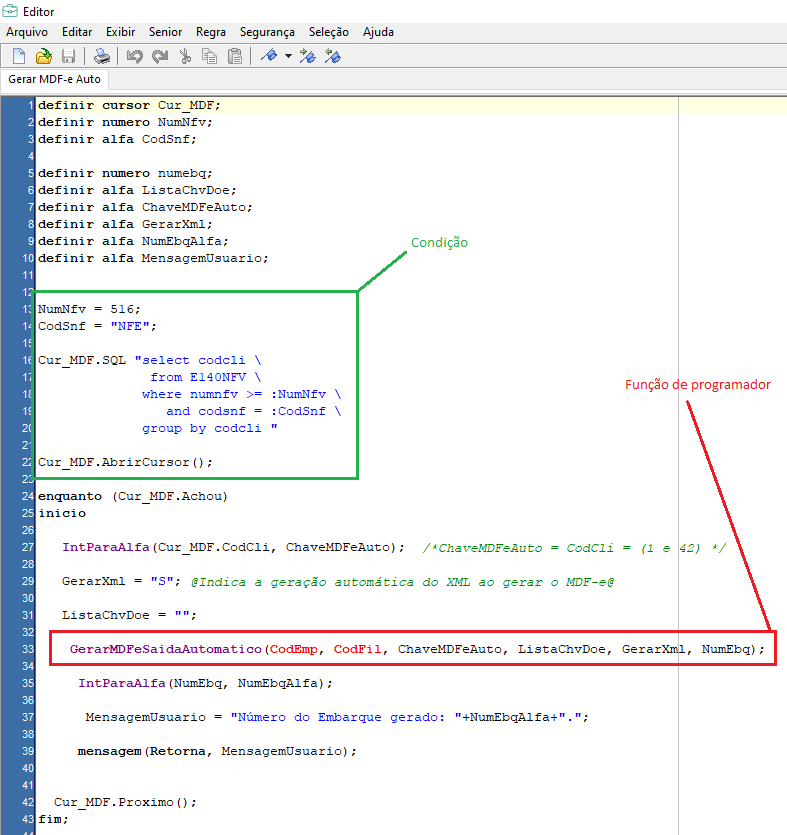Click the New file icon
Viewport: 787px width, 835px height.
coord(19,56)
